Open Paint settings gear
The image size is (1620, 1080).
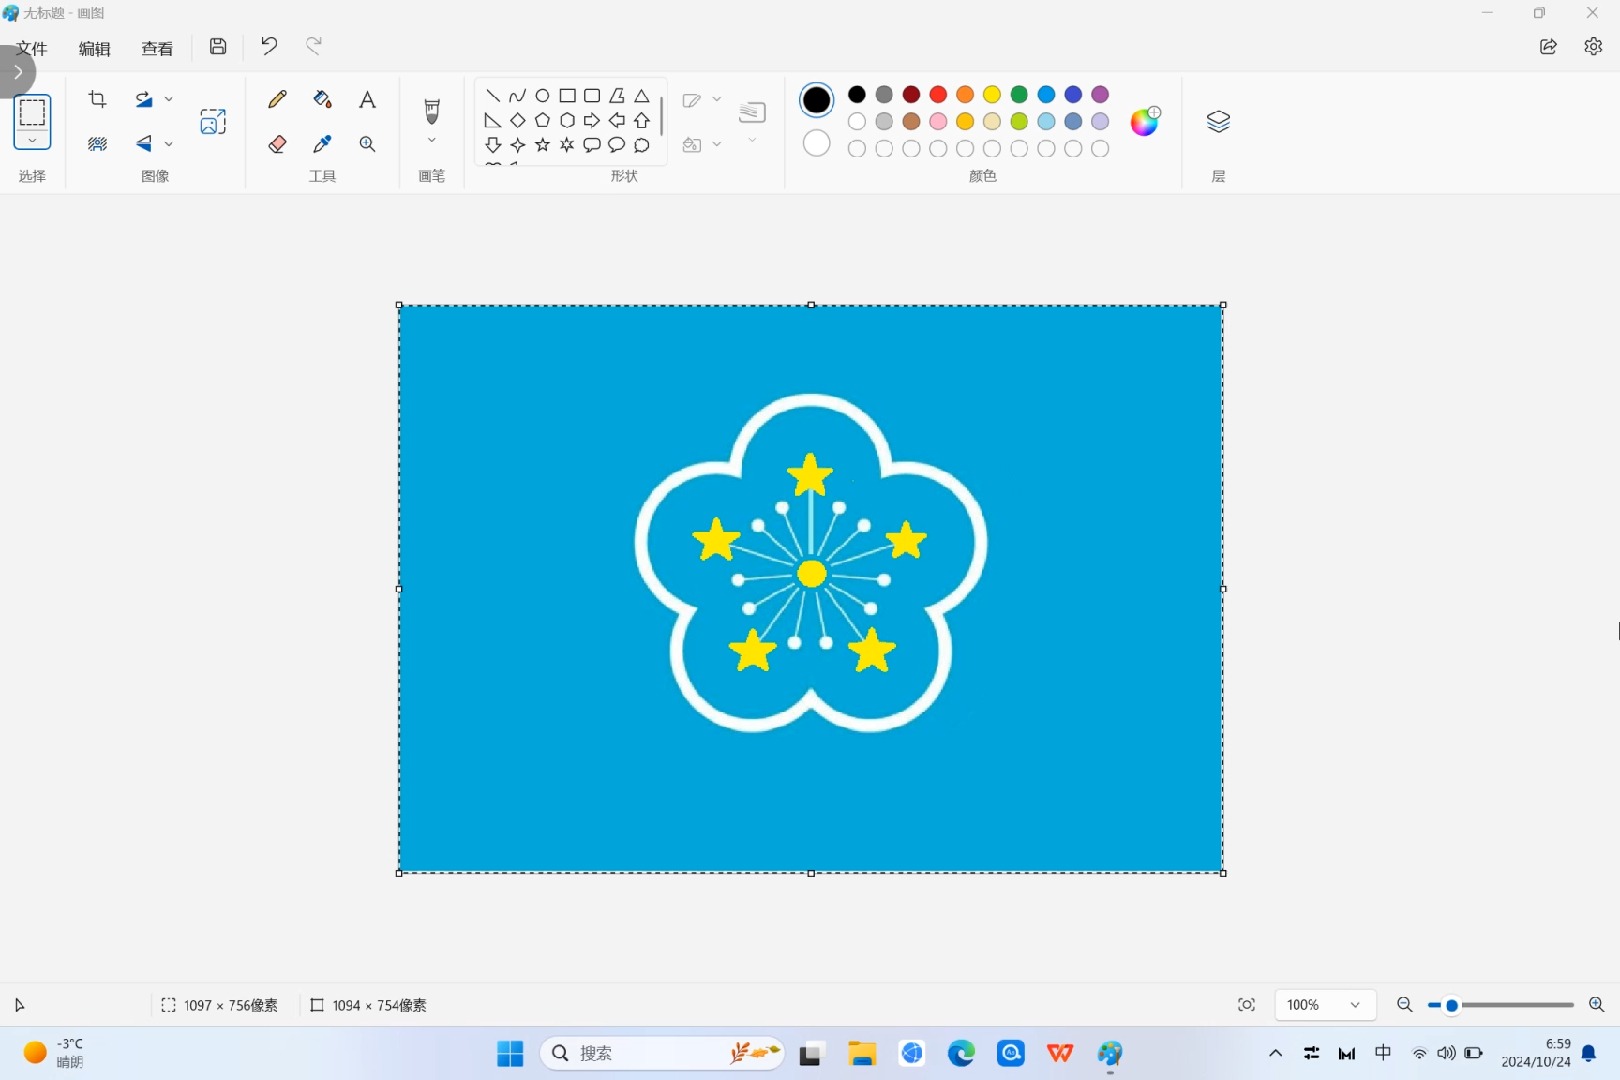click(x=1593, y=46)
